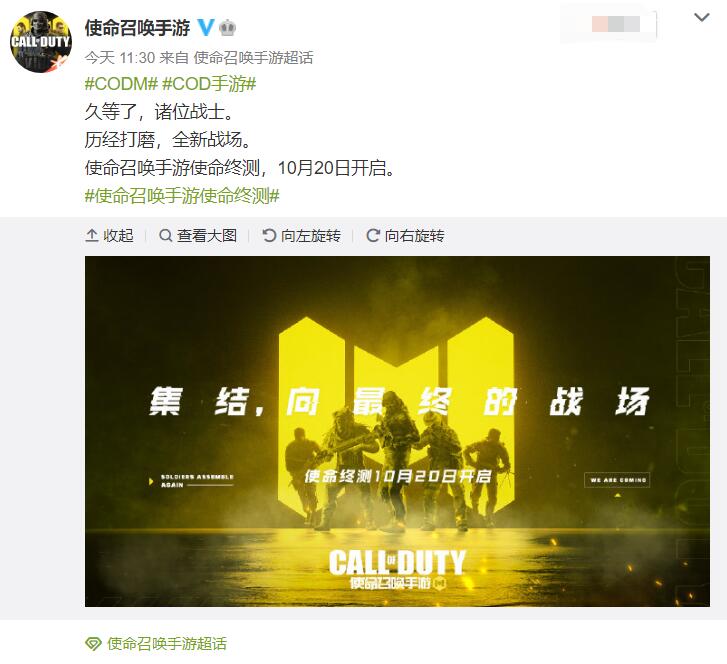727x664 pixels.
Task: Open the 使命召唤手游 username link
Action: tap(137, 28)
